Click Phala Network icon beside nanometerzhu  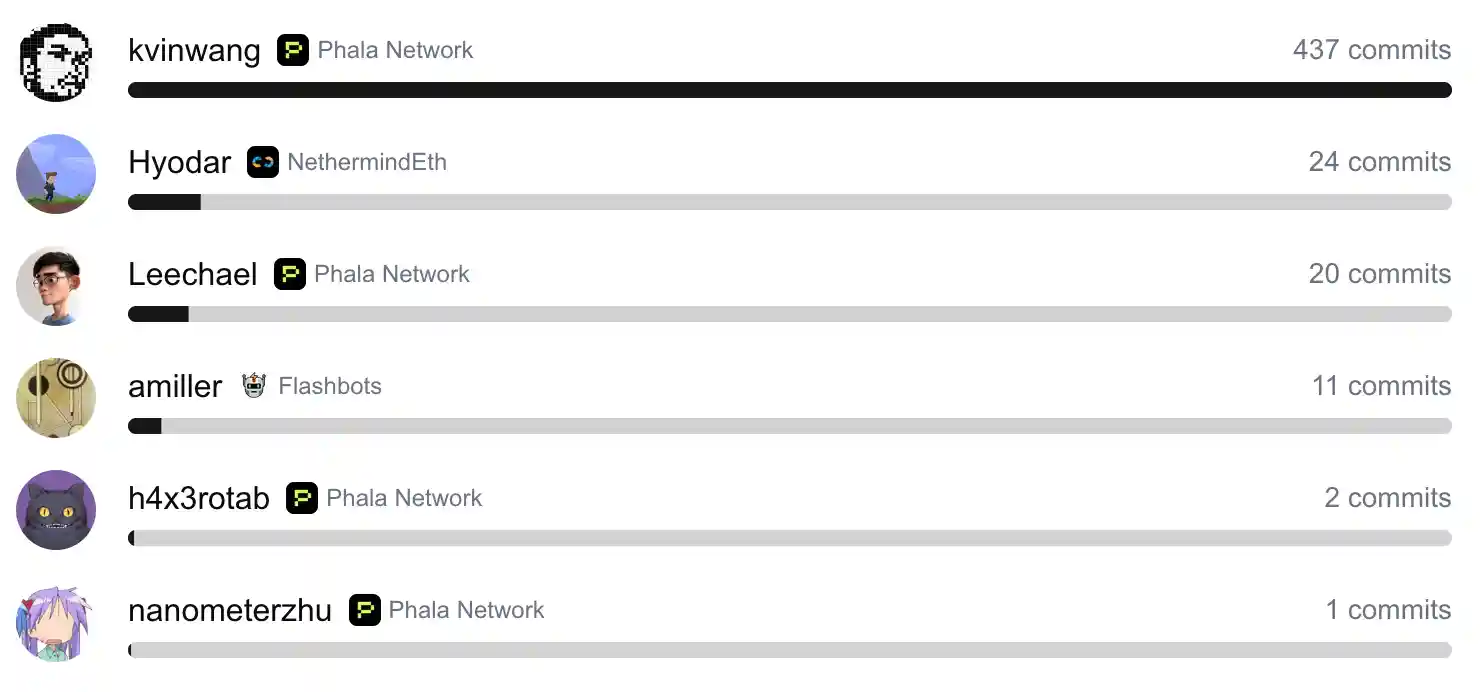coord(365,610)
